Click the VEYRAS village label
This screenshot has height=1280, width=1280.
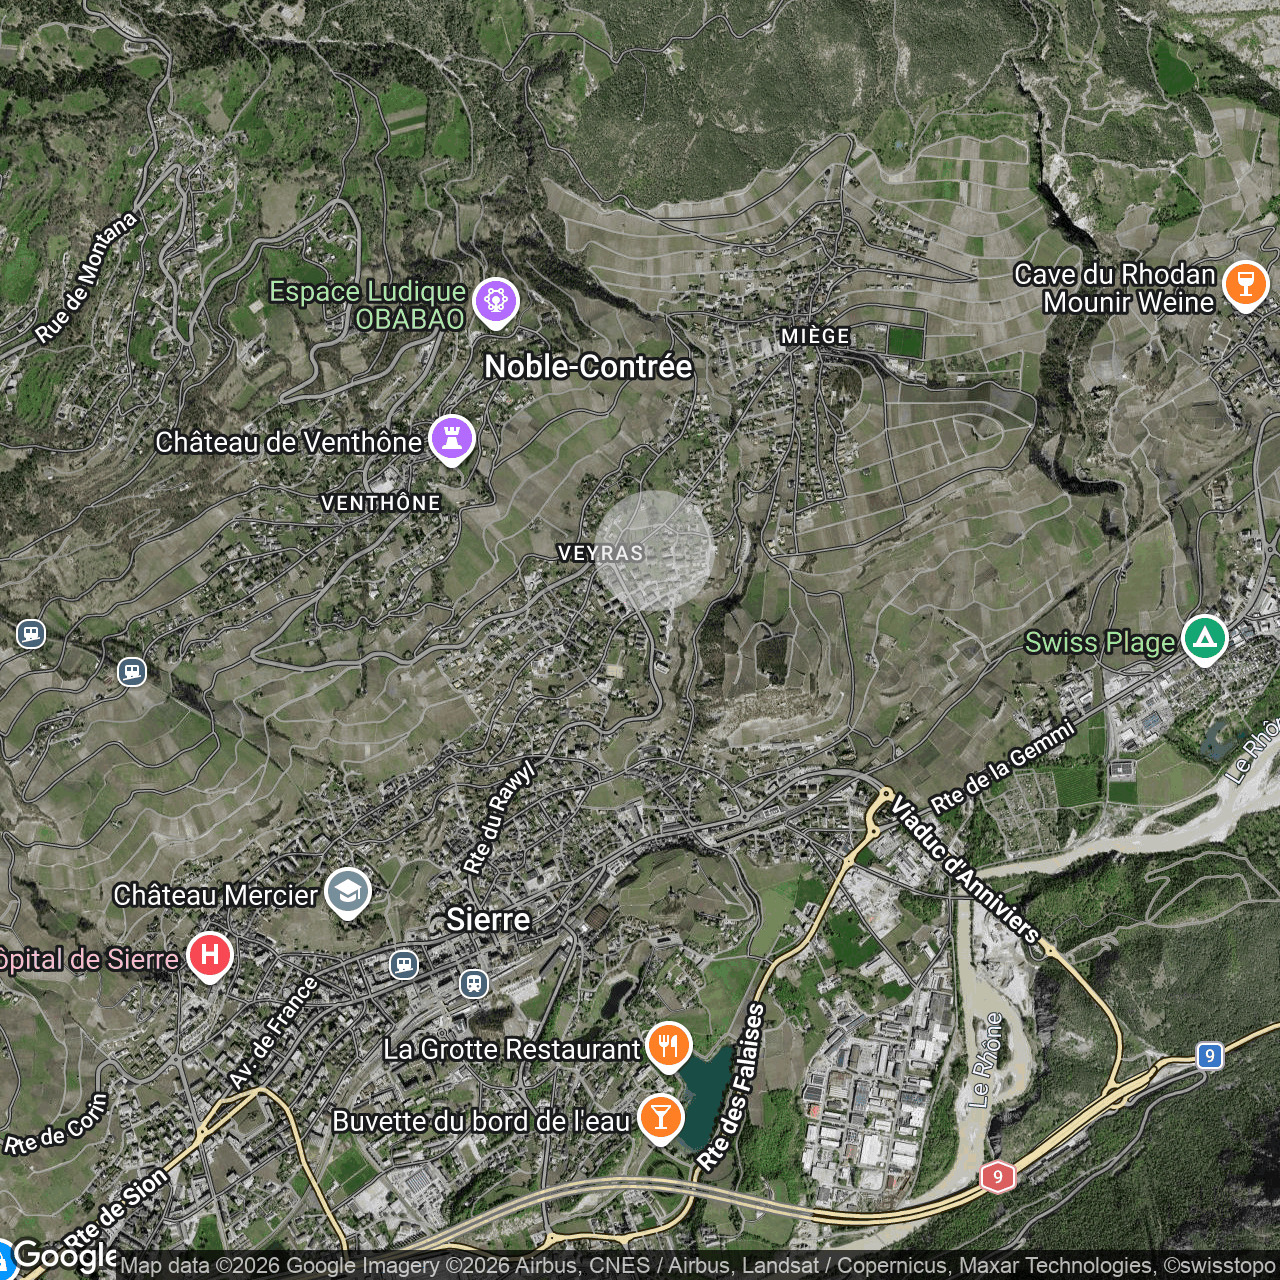[x=600, y=553]
